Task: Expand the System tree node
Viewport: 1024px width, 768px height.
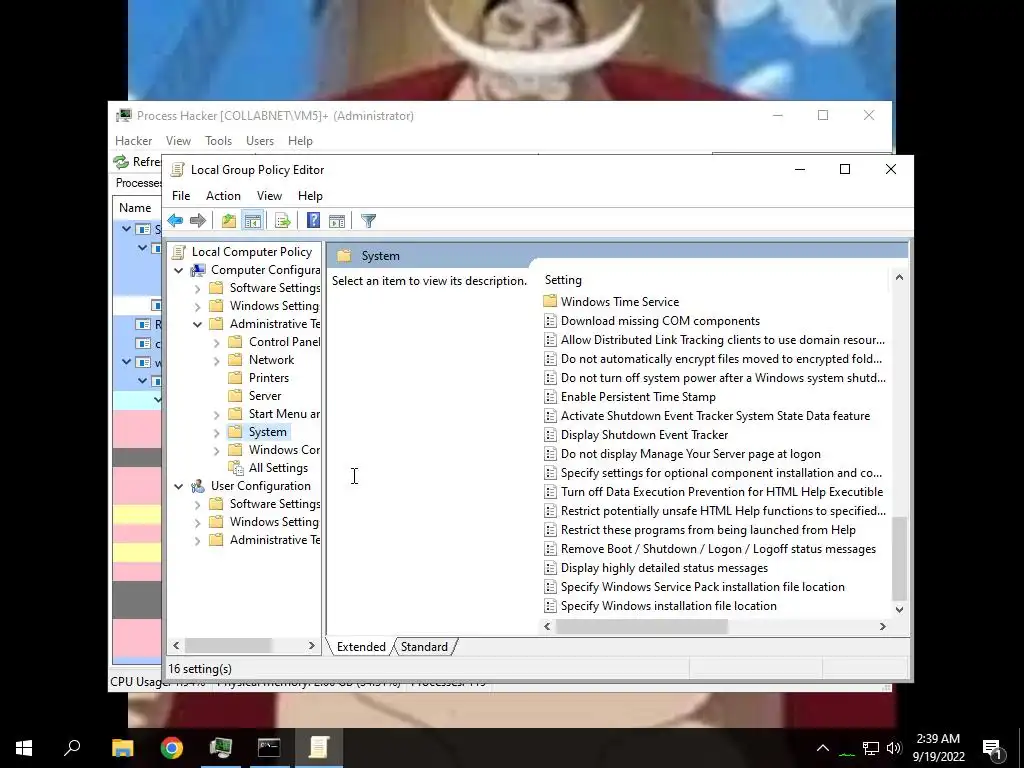Action: point(216,432)
